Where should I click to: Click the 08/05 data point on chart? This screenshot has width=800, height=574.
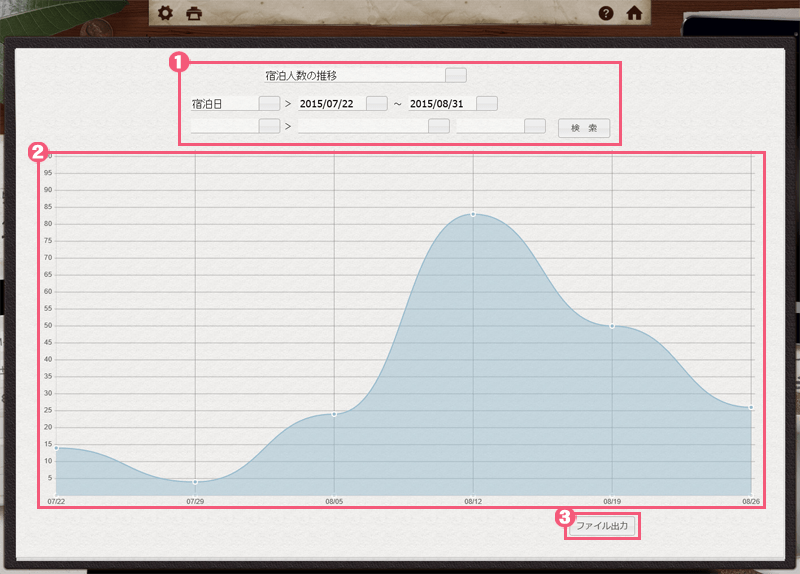click(334, 414)
